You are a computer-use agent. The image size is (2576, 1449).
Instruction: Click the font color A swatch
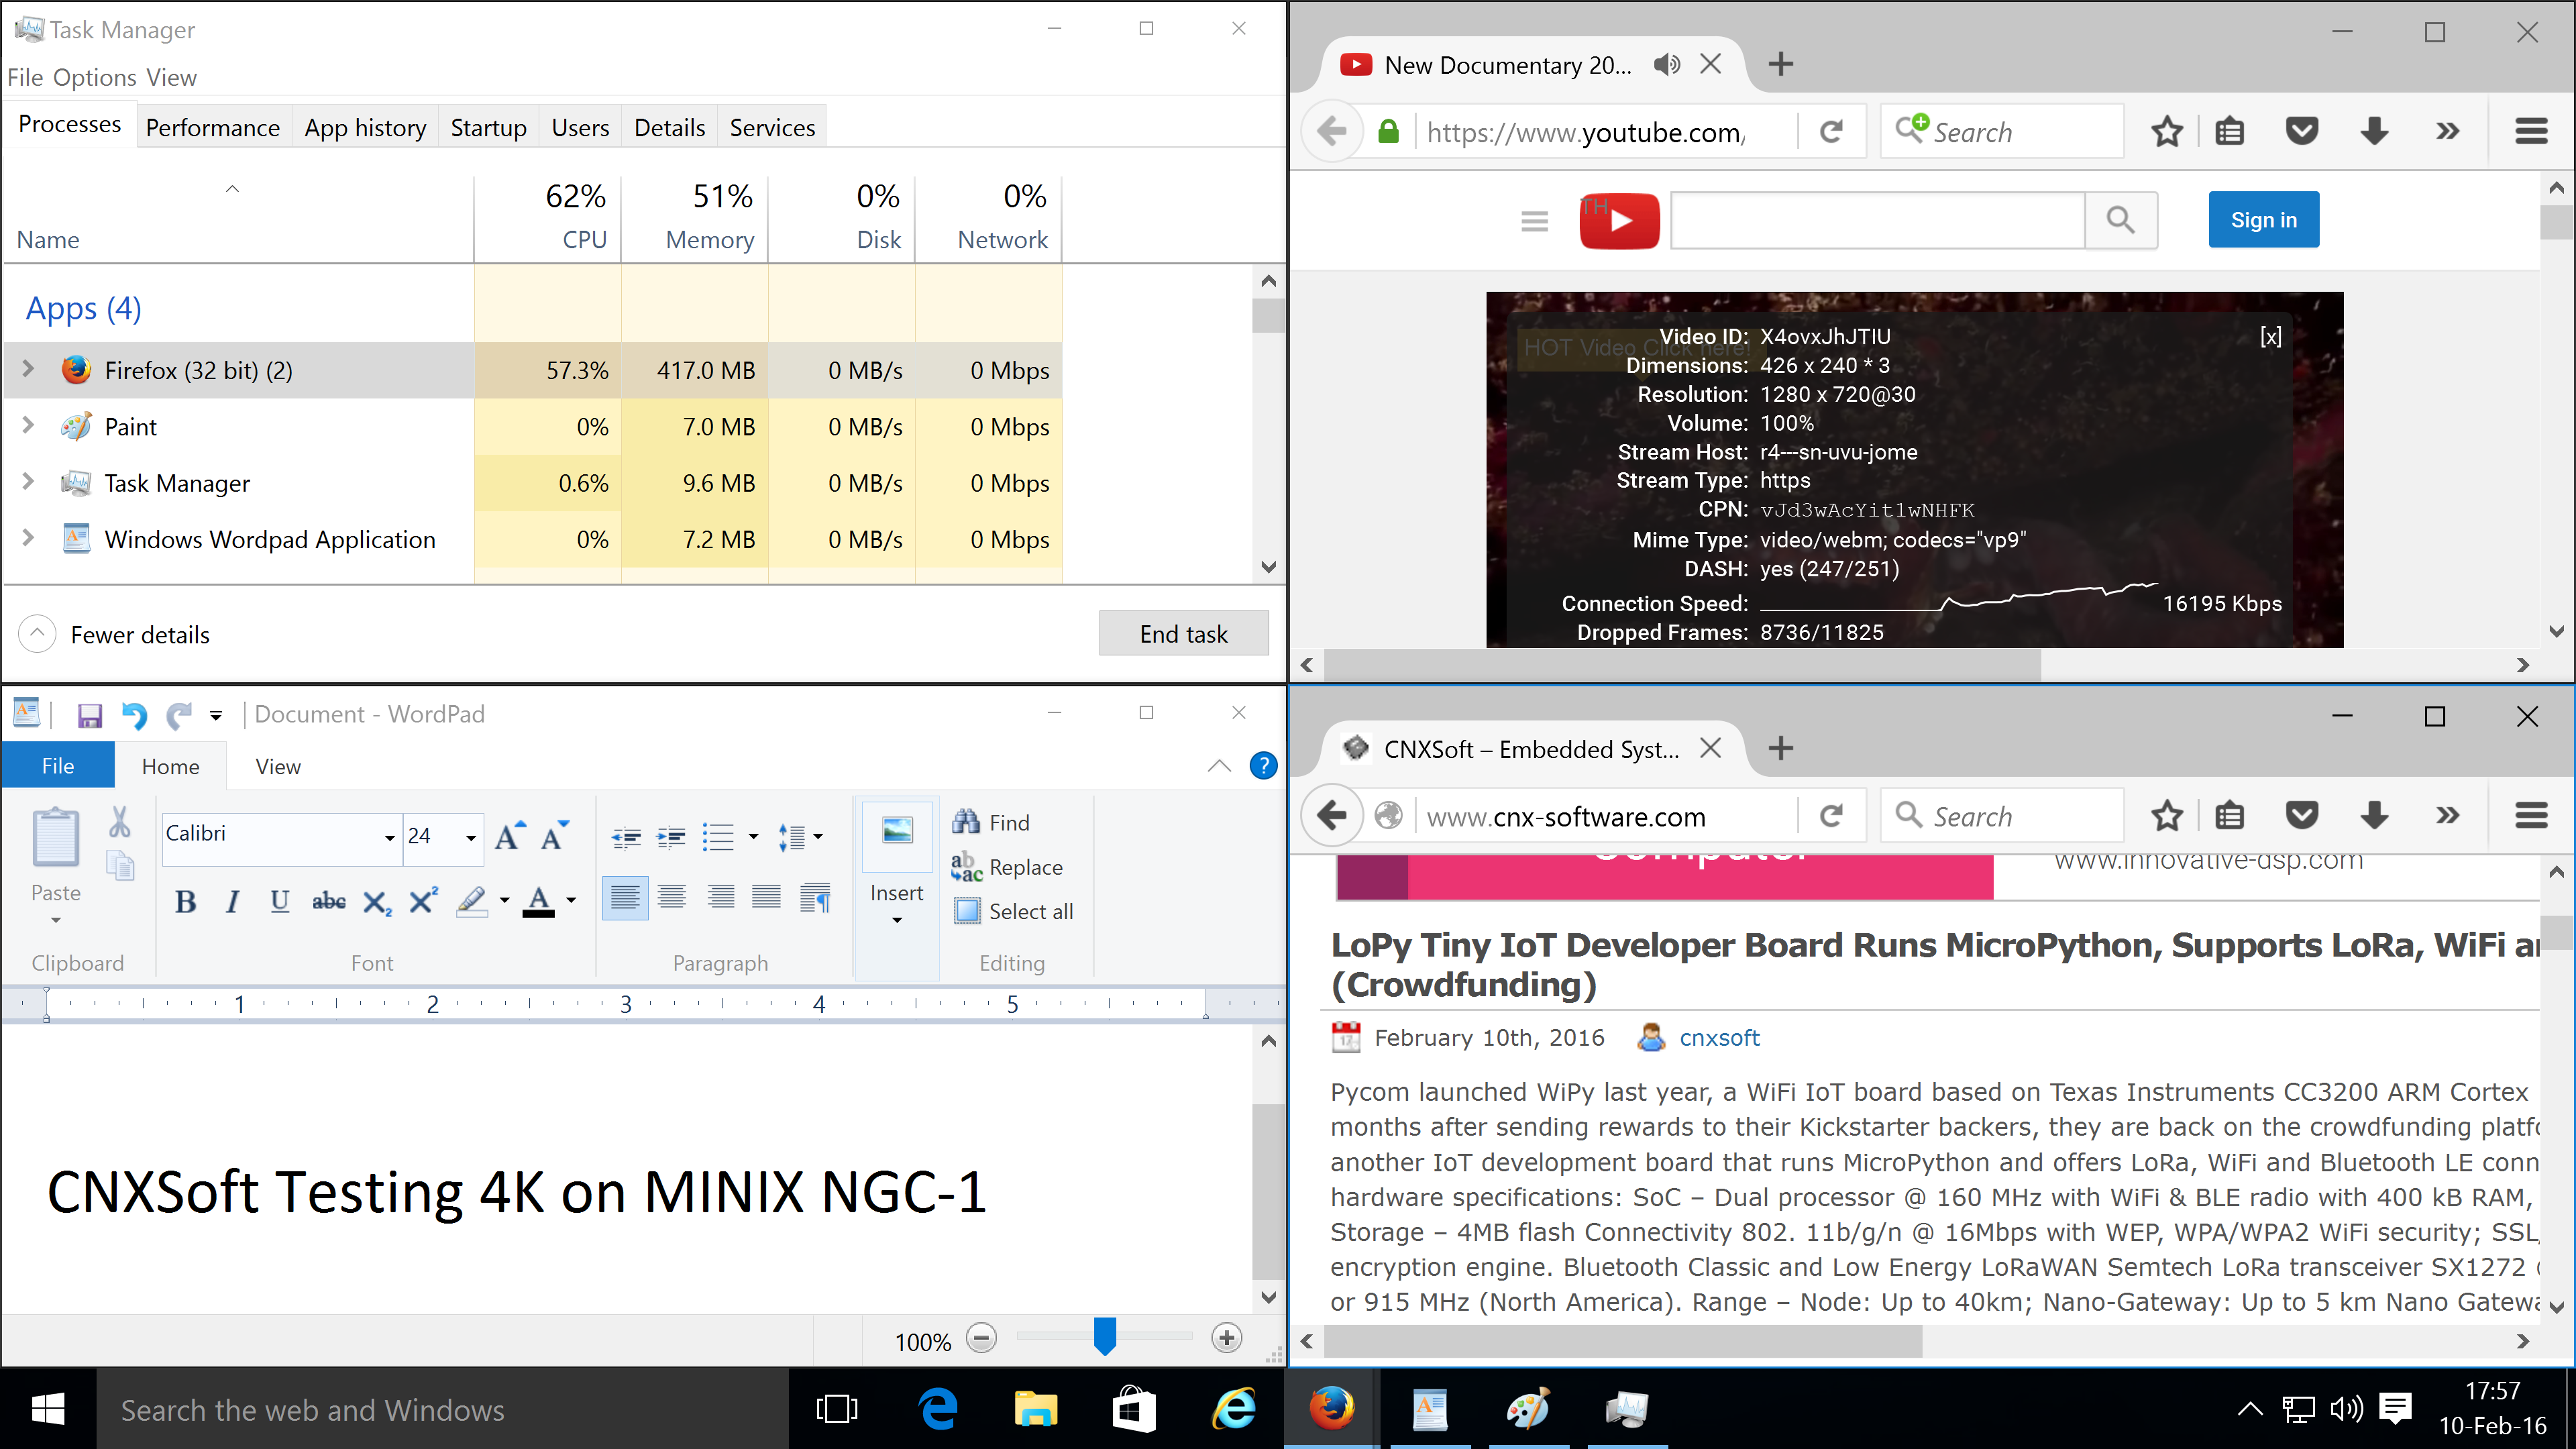[x=539, y=902]
